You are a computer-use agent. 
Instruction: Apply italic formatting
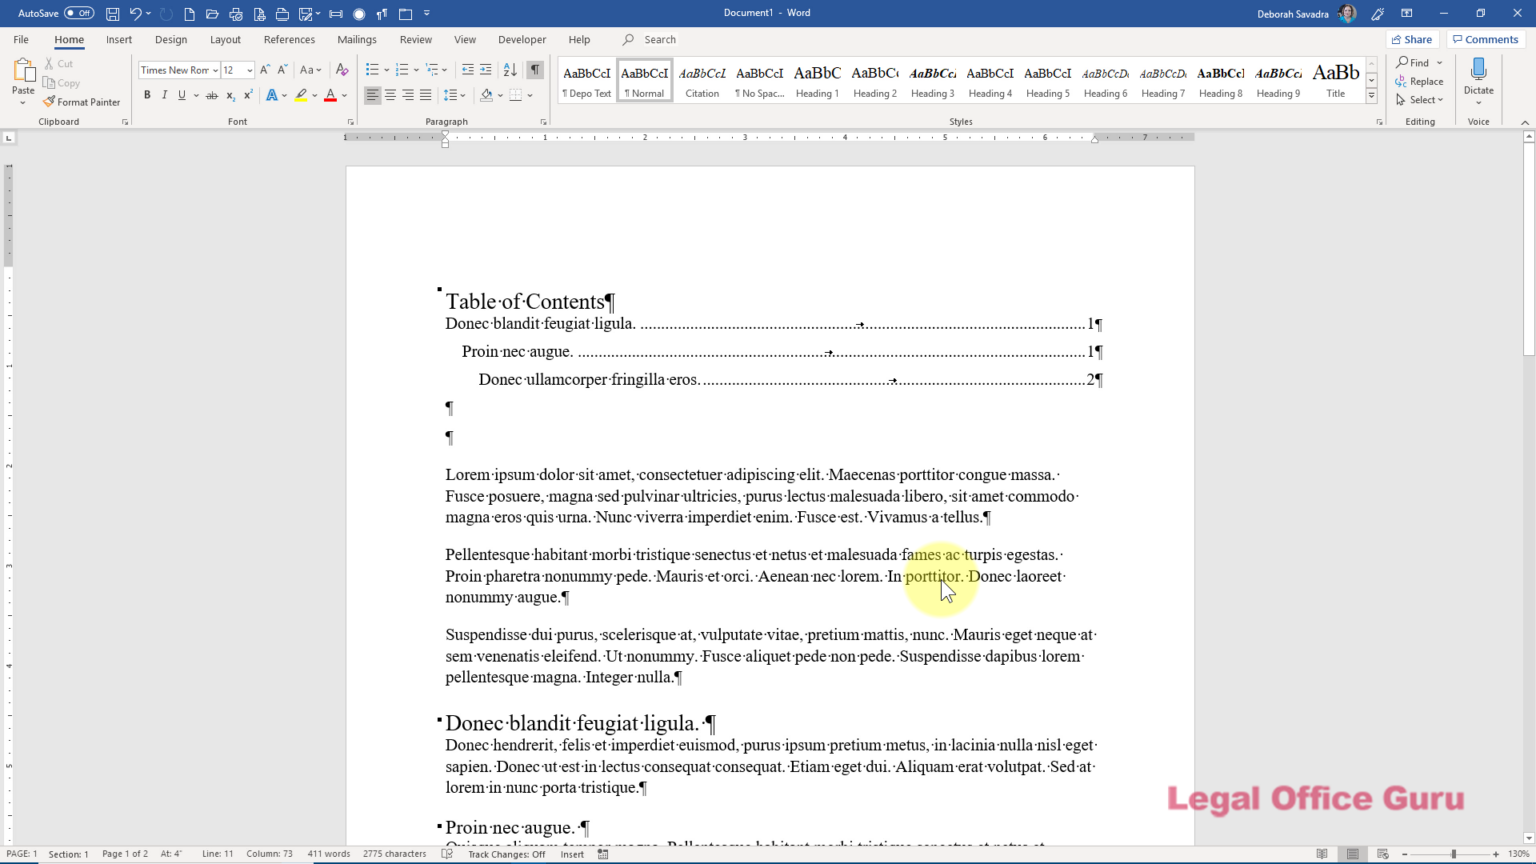[164, 94]
